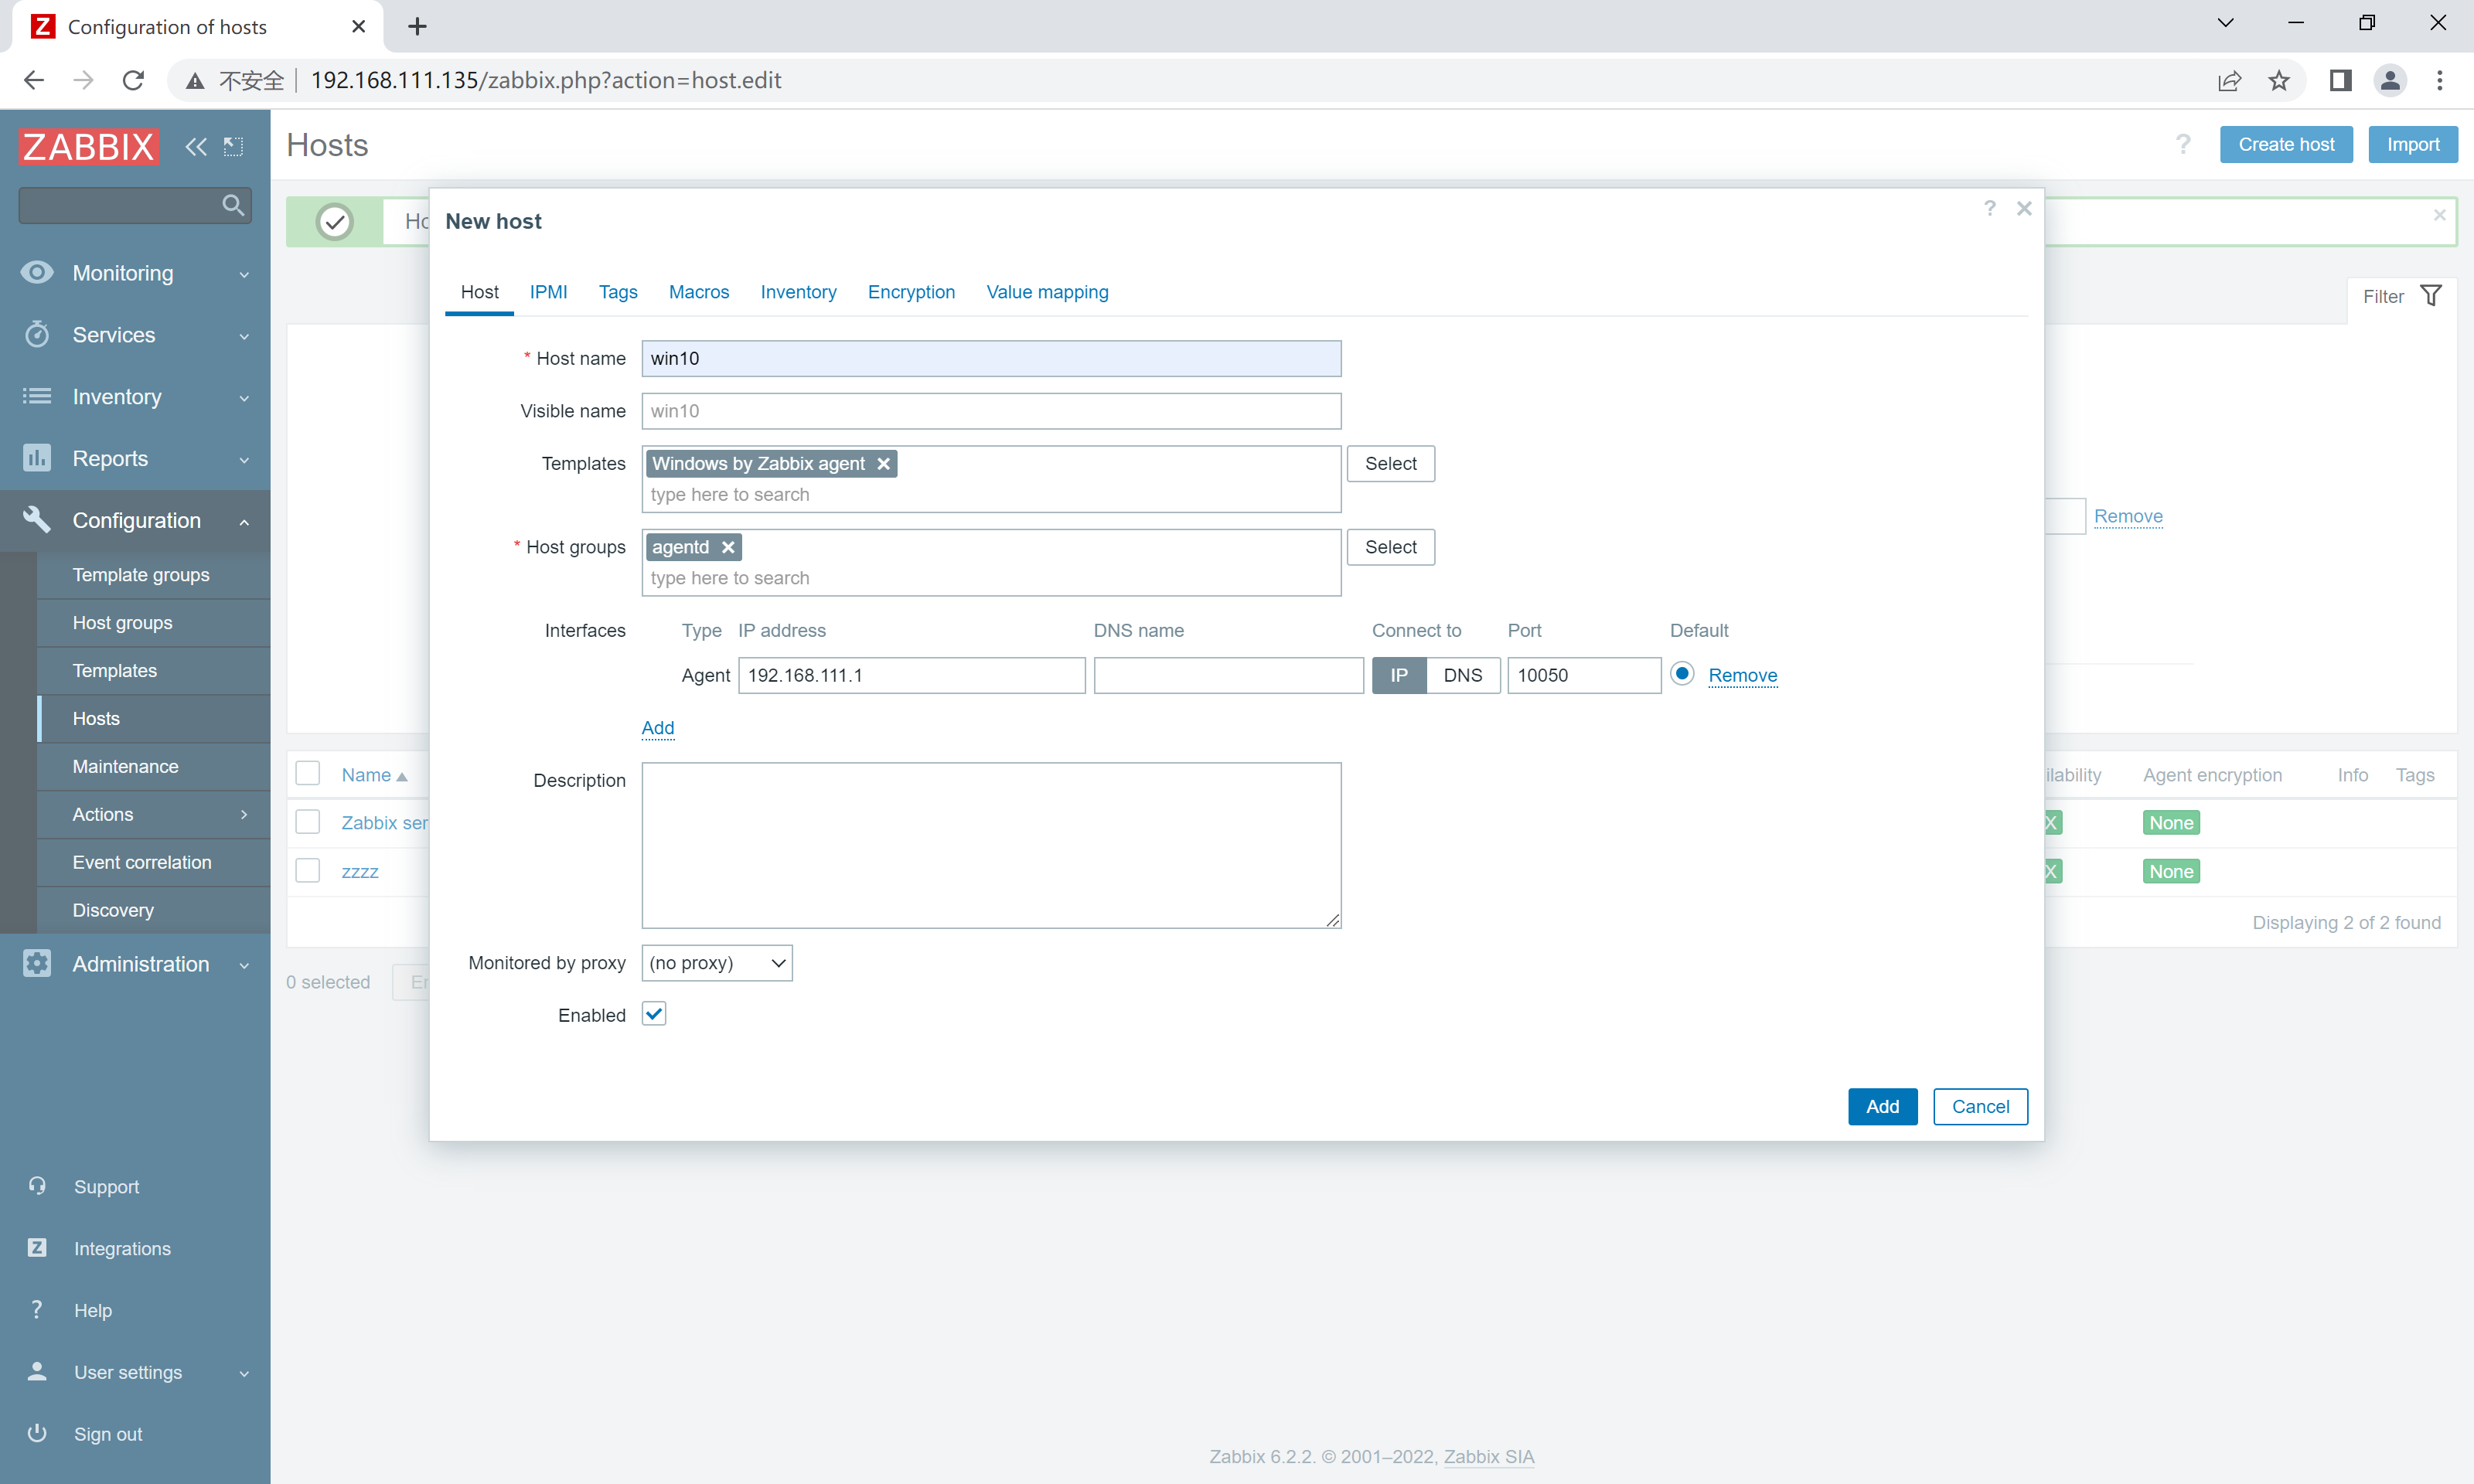
Task: Click Remove link for the Agent interface
Action: click(1742, 675)
